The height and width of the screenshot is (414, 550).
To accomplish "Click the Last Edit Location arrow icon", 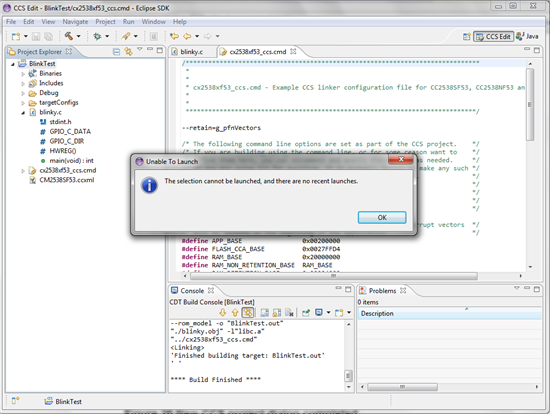I will 174,36.
